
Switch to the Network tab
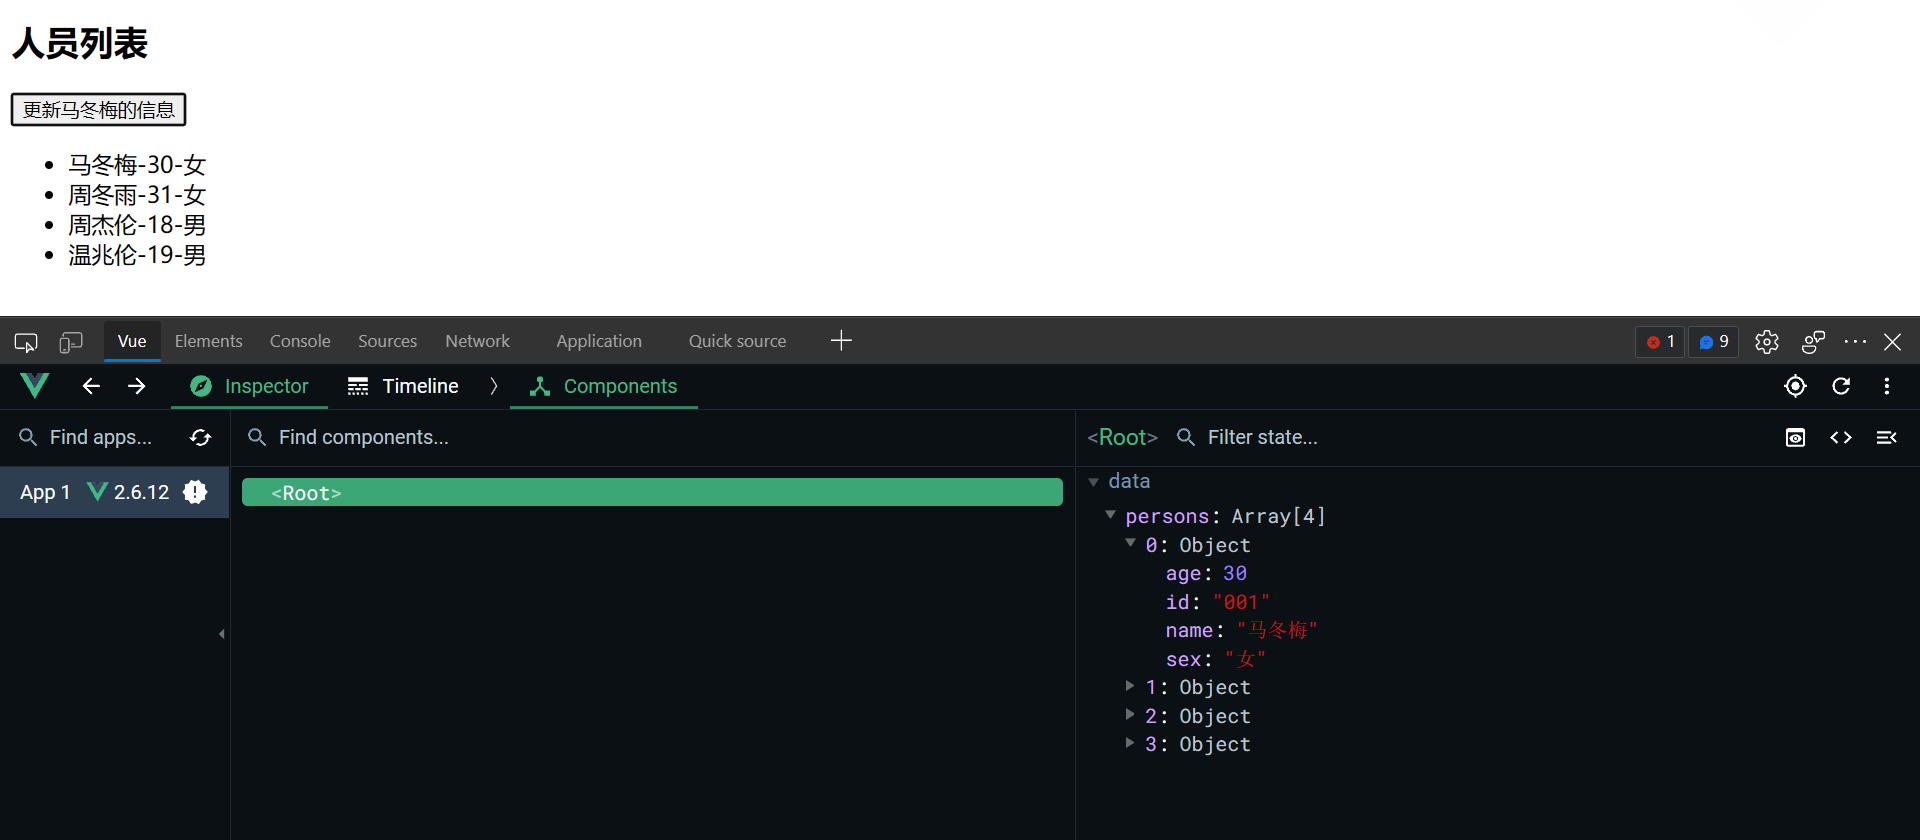(477, 342)
